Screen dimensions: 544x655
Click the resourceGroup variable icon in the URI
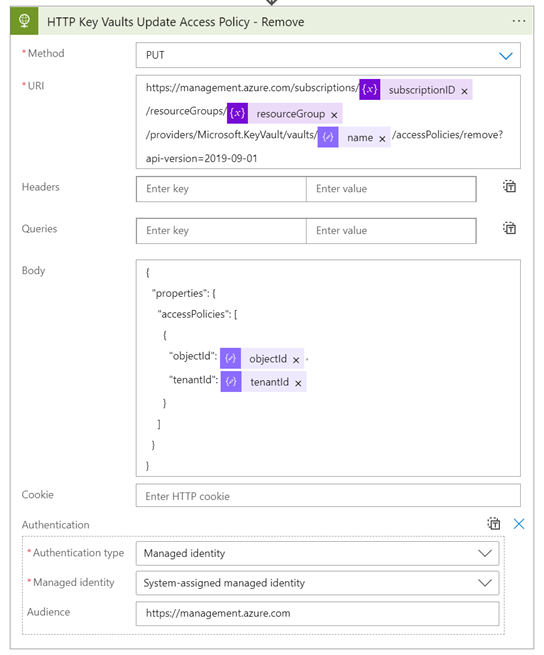[237, 113]
